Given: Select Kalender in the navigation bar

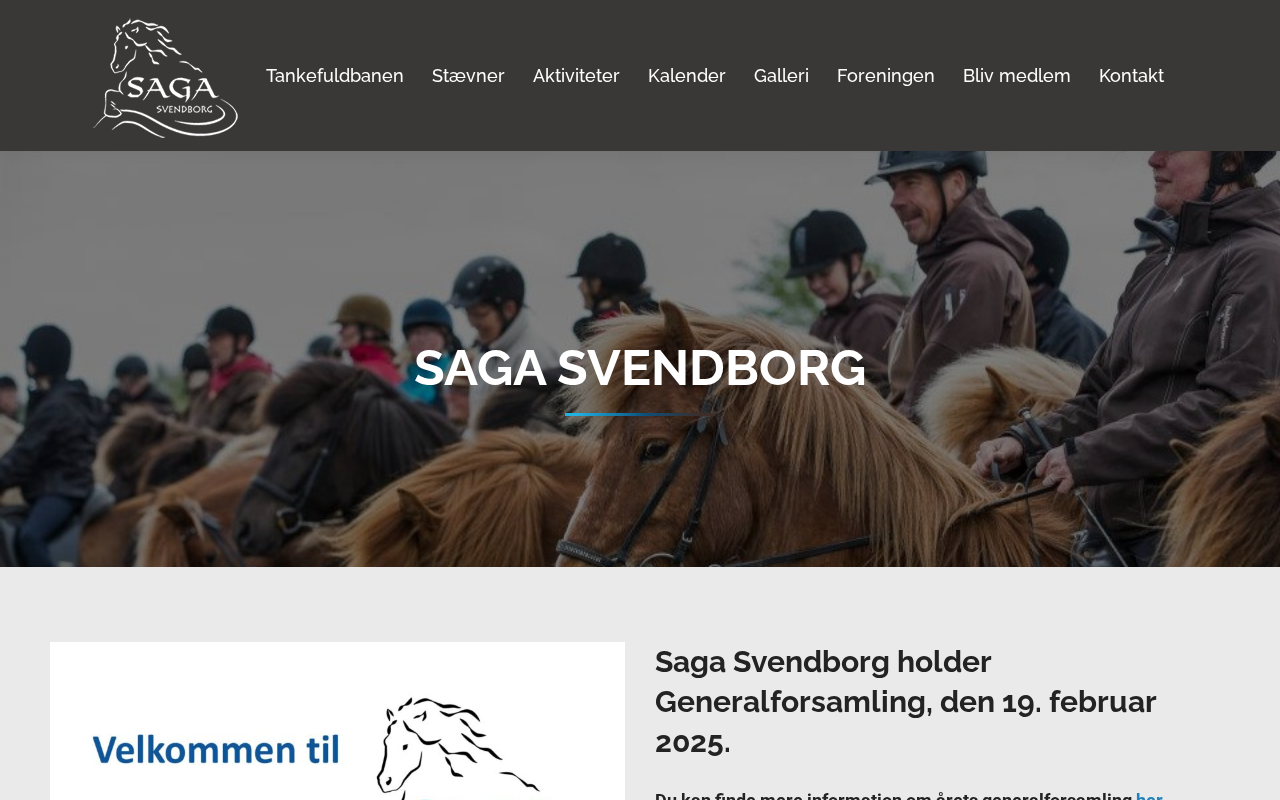Looking at the screenshot, I should [687, 76].
